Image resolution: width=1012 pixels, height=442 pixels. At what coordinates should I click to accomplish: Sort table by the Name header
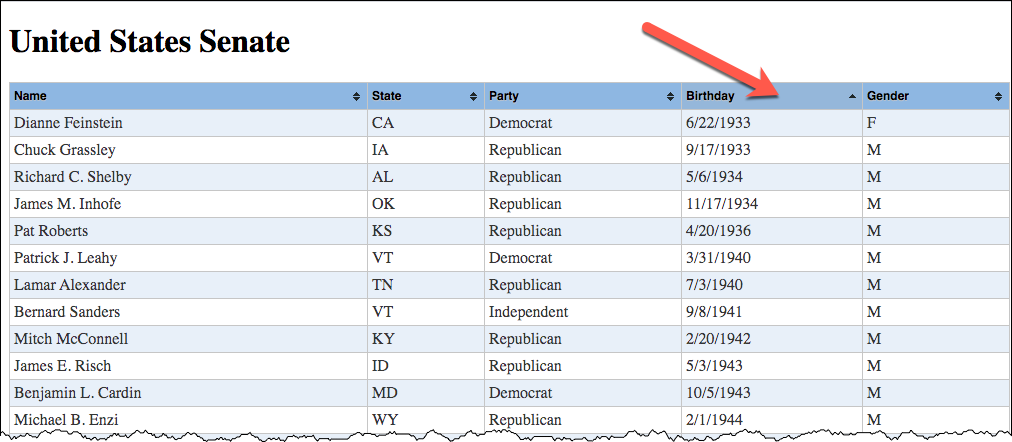click(x=31, y=96)
